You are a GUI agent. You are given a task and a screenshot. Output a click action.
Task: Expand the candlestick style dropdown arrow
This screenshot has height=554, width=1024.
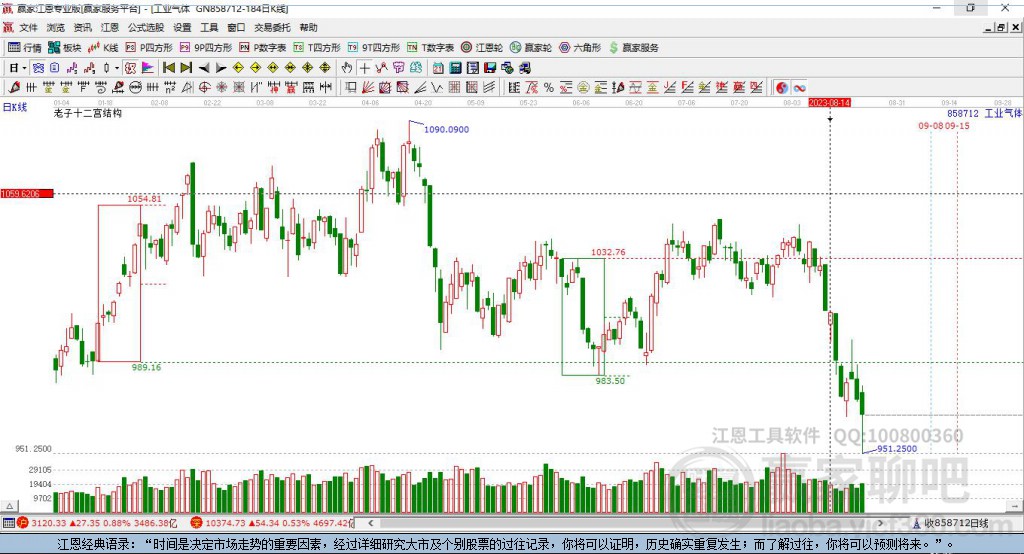(117, 68)
